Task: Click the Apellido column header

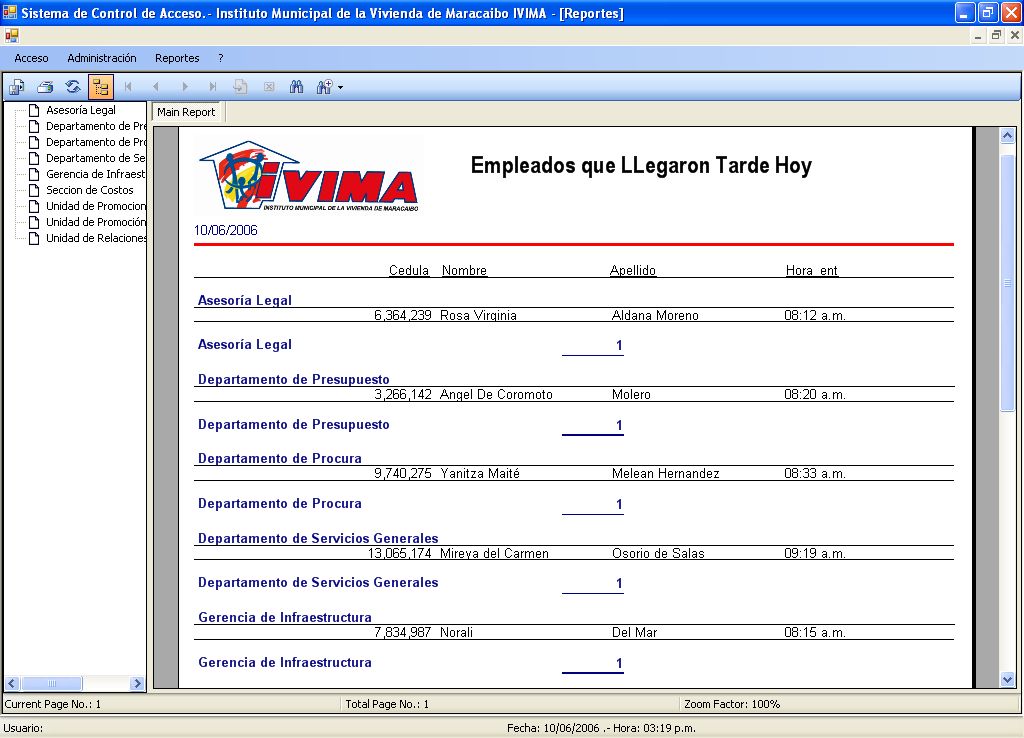Action: point(633,270)
